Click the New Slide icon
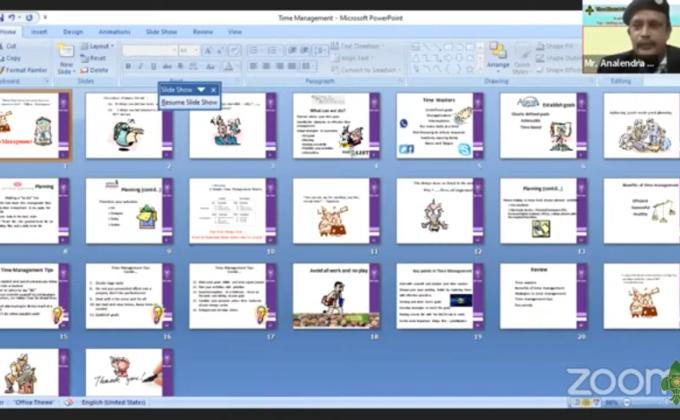This screenshot has height=420, width=680. [65, 56]
